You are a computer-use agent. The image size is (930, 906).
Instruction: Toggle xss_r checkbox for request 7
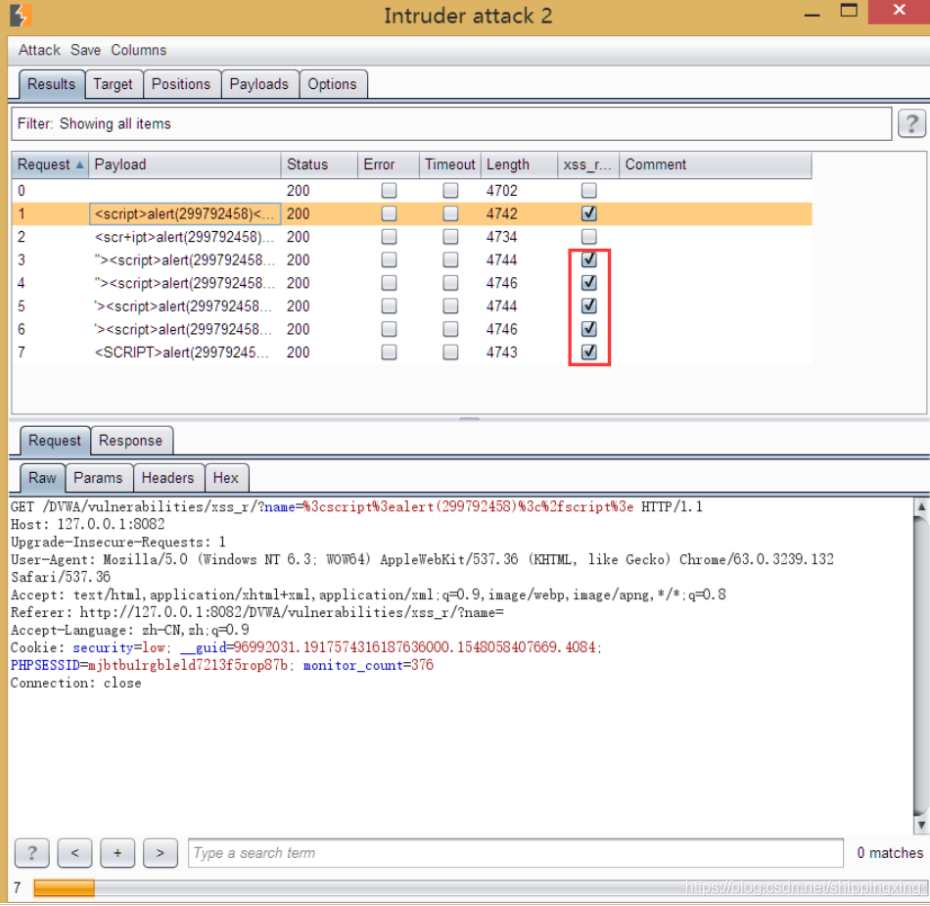pyautogui.click(x=588, y=352)
